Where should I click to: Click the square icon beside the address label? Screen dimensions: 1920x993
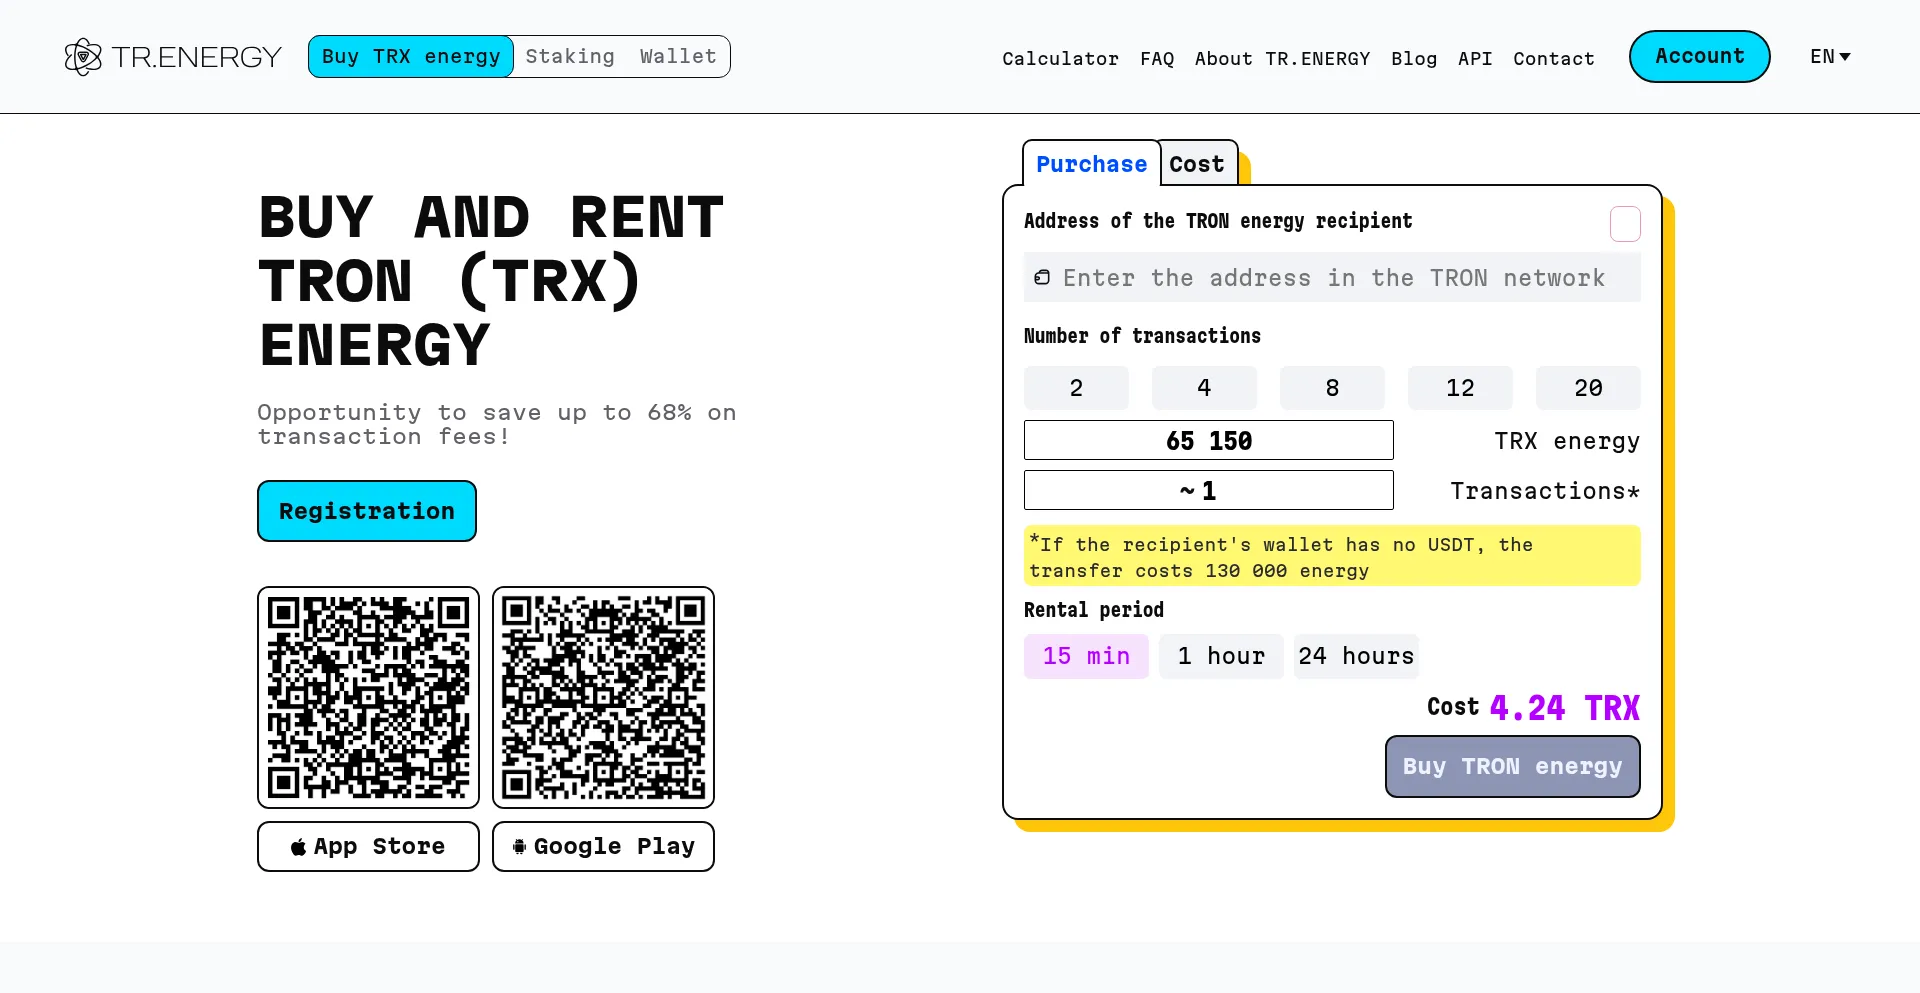pos(1625,224)
